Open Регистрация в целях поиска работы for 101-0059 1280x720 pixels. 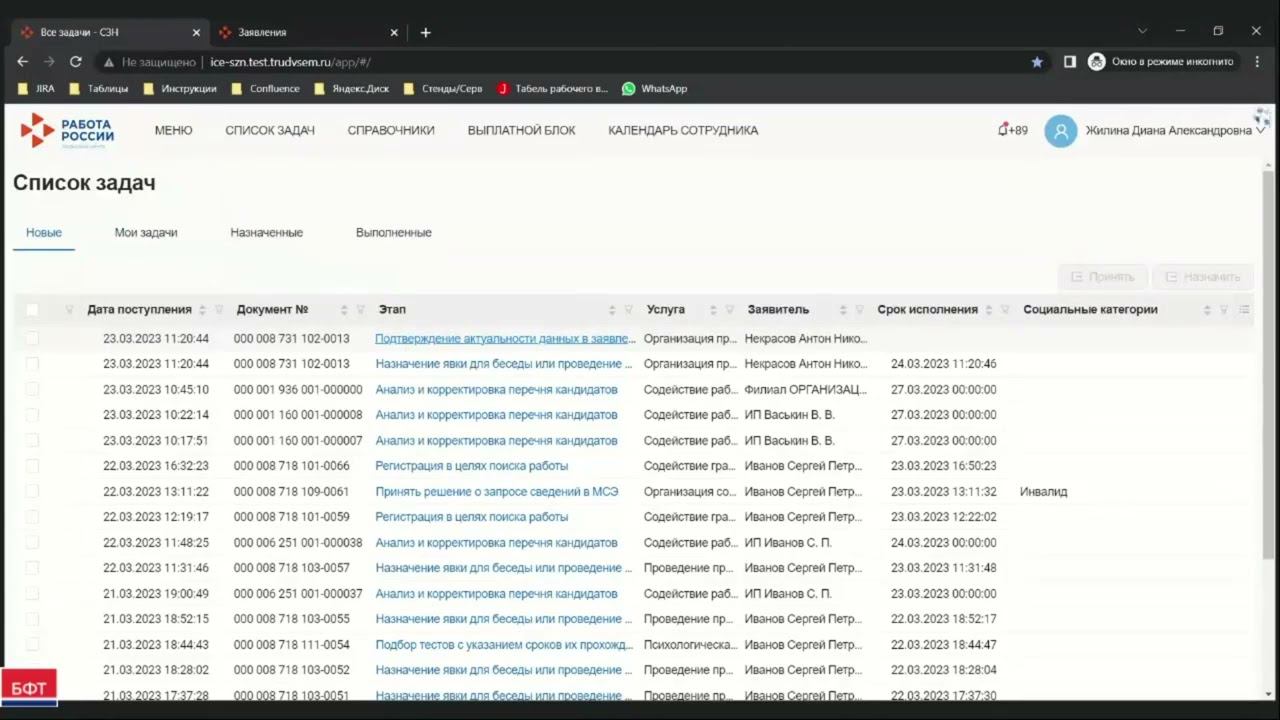click(x=471, y=517)
